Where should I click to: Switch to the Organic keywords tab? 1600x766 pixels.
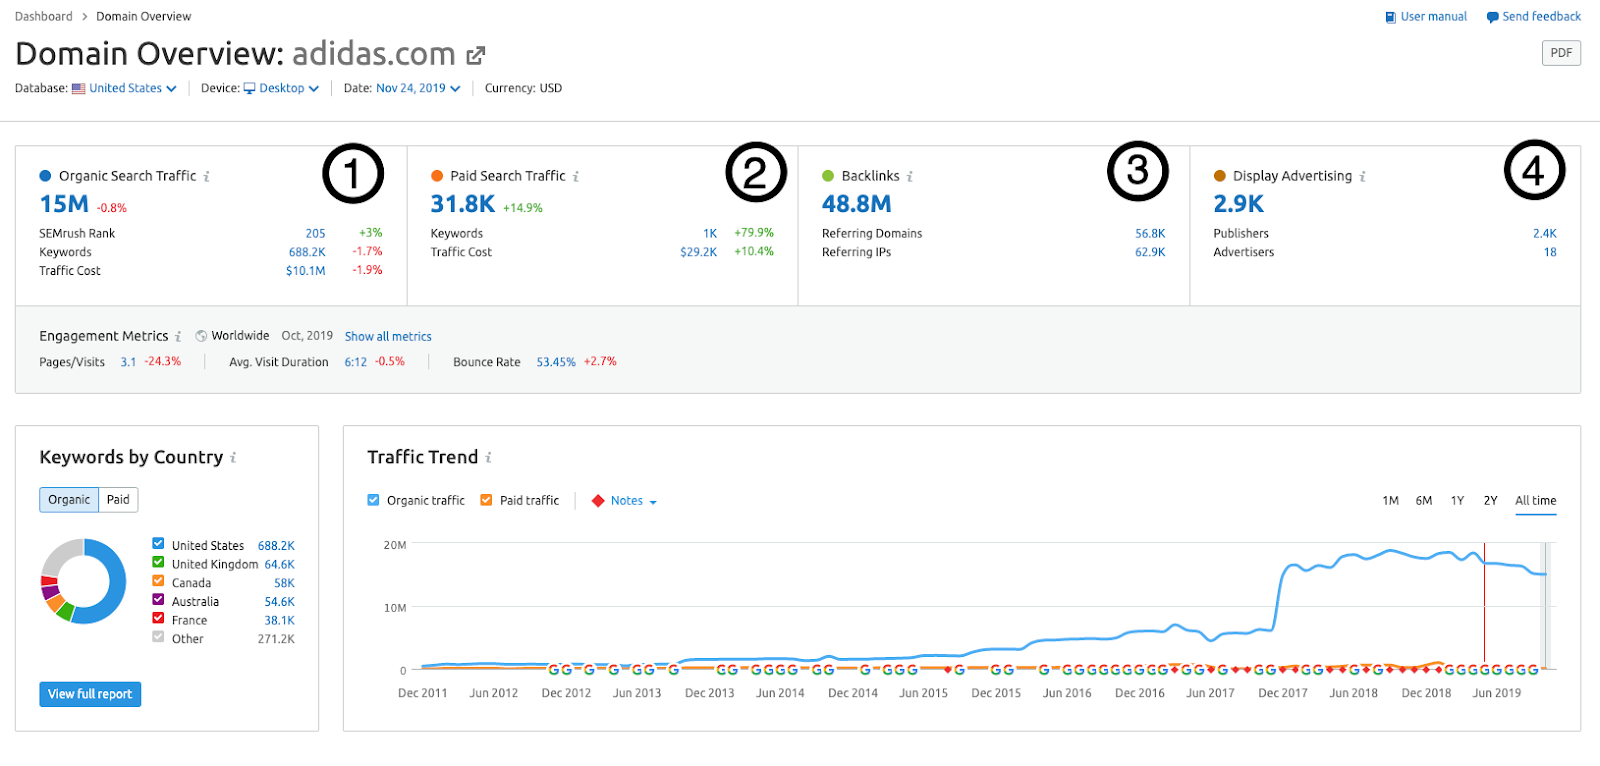coord(69,500)
